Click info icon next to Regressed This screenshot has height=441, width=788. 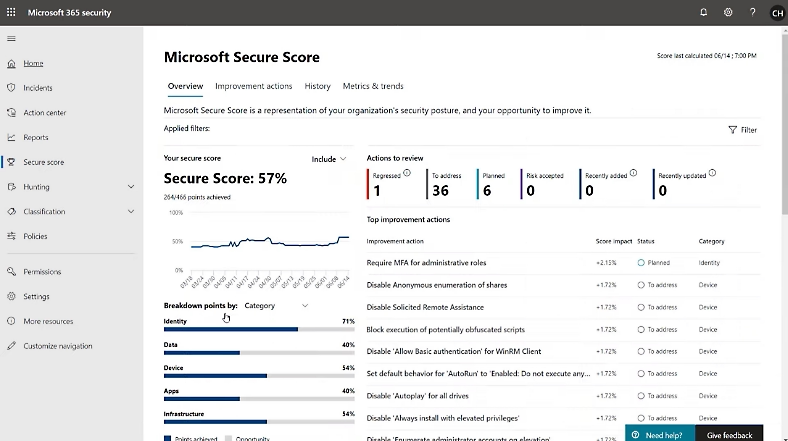pos(406,173)
